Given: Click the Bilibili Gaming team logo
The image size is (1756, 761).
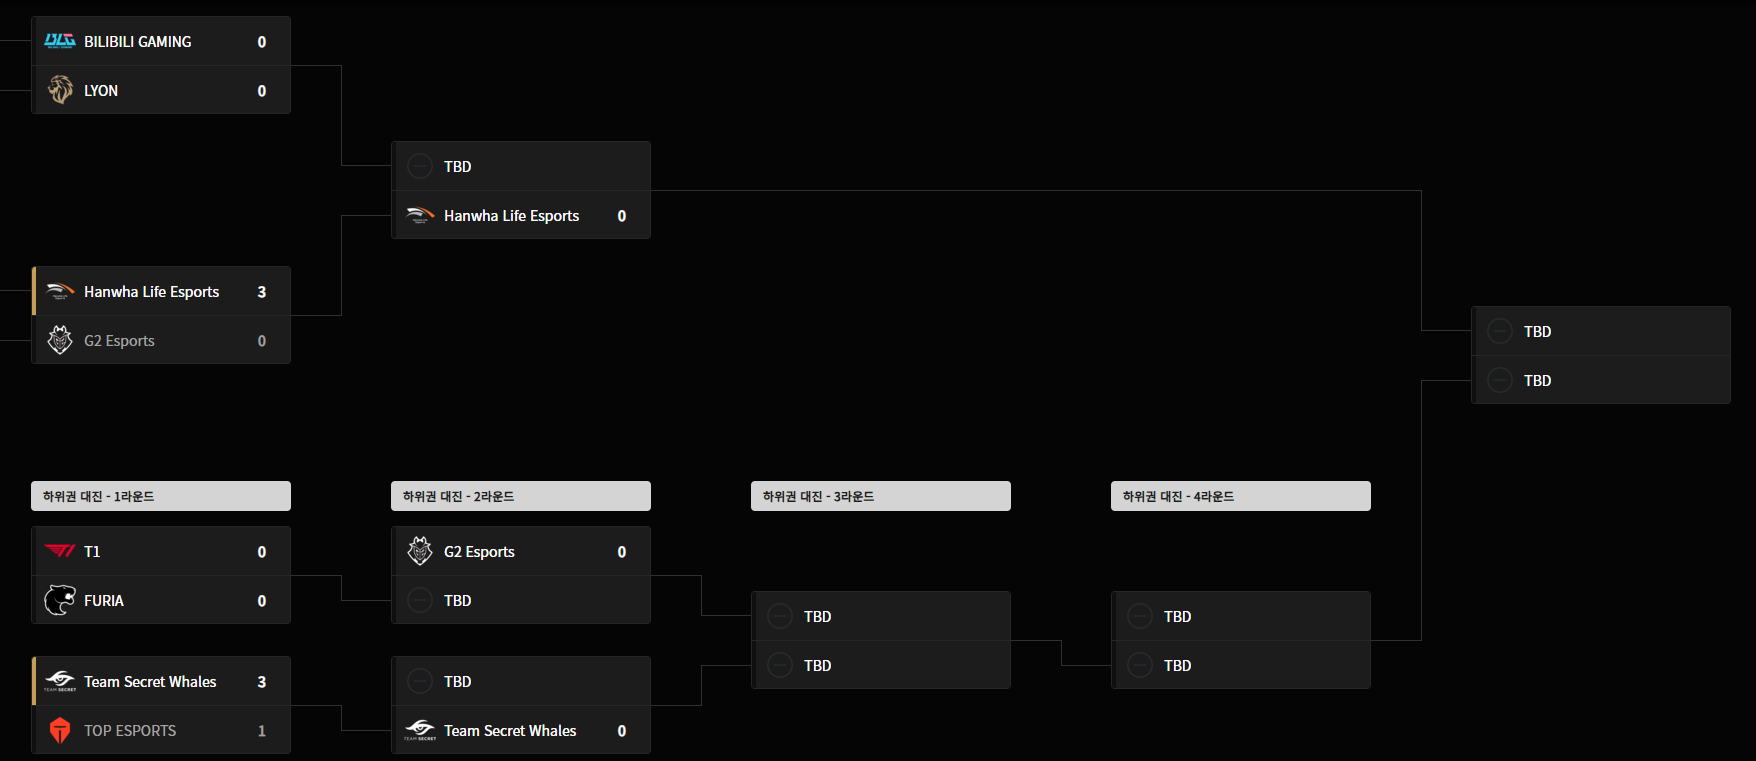Looking at the screenshot, I should [x=60, y=41].
